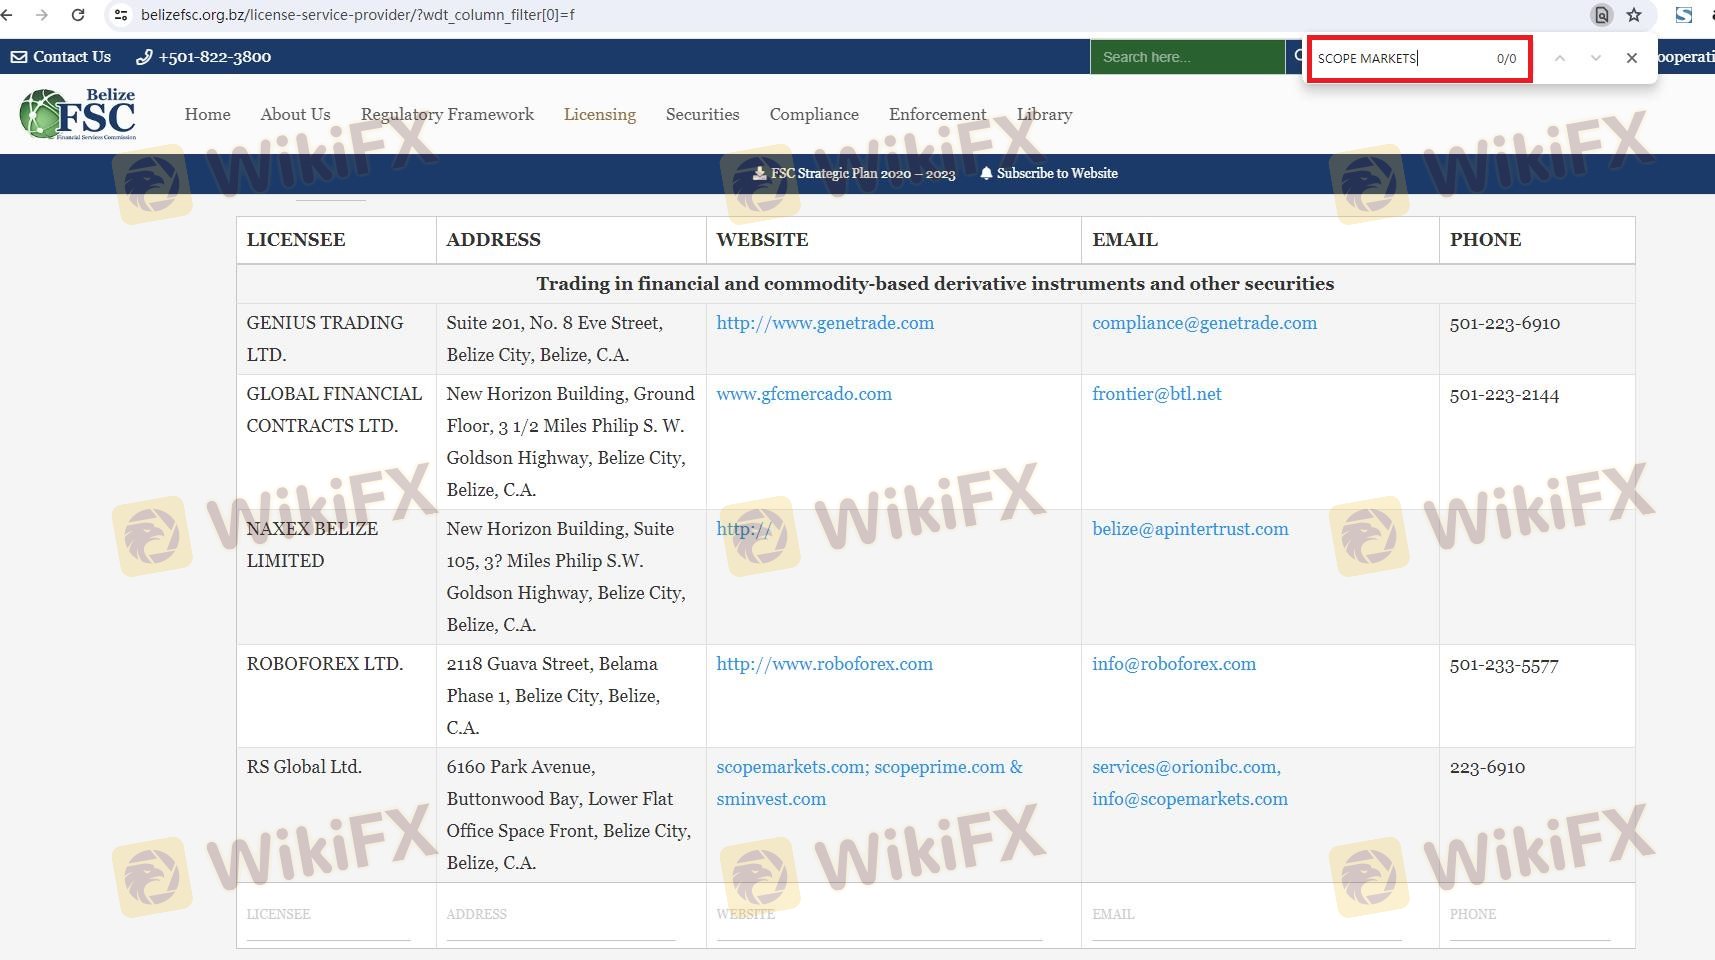Bookmark page with star icon

tap(1634, 15)
